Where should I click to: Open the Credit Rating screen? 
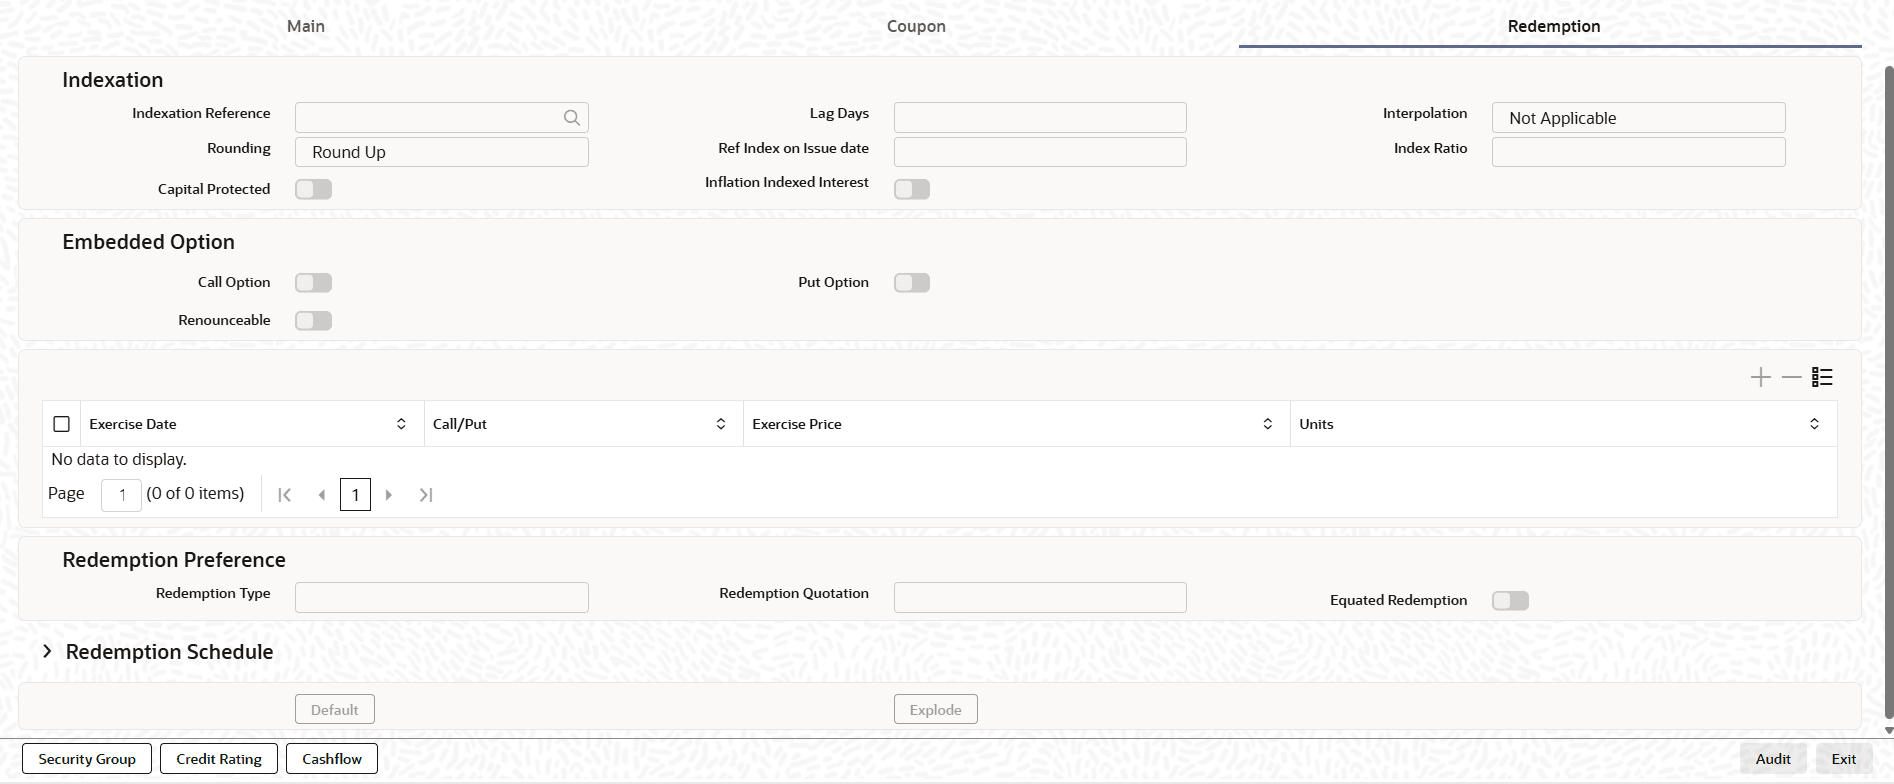click(219, 759)
